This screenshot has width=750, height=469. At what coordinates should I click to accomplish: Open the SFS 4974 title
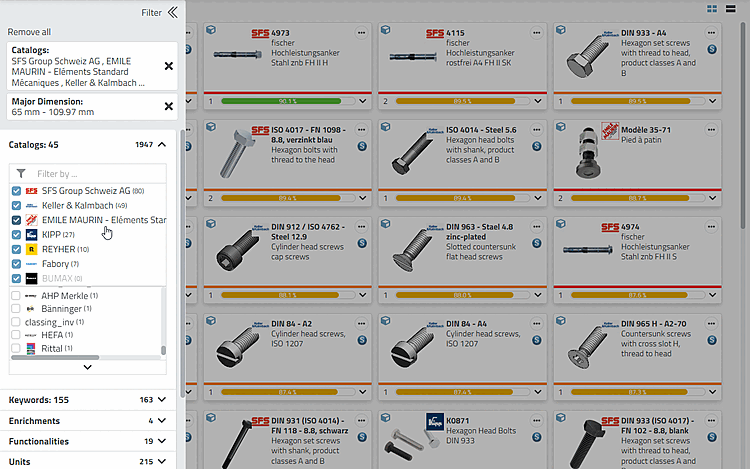pos(629,227)
